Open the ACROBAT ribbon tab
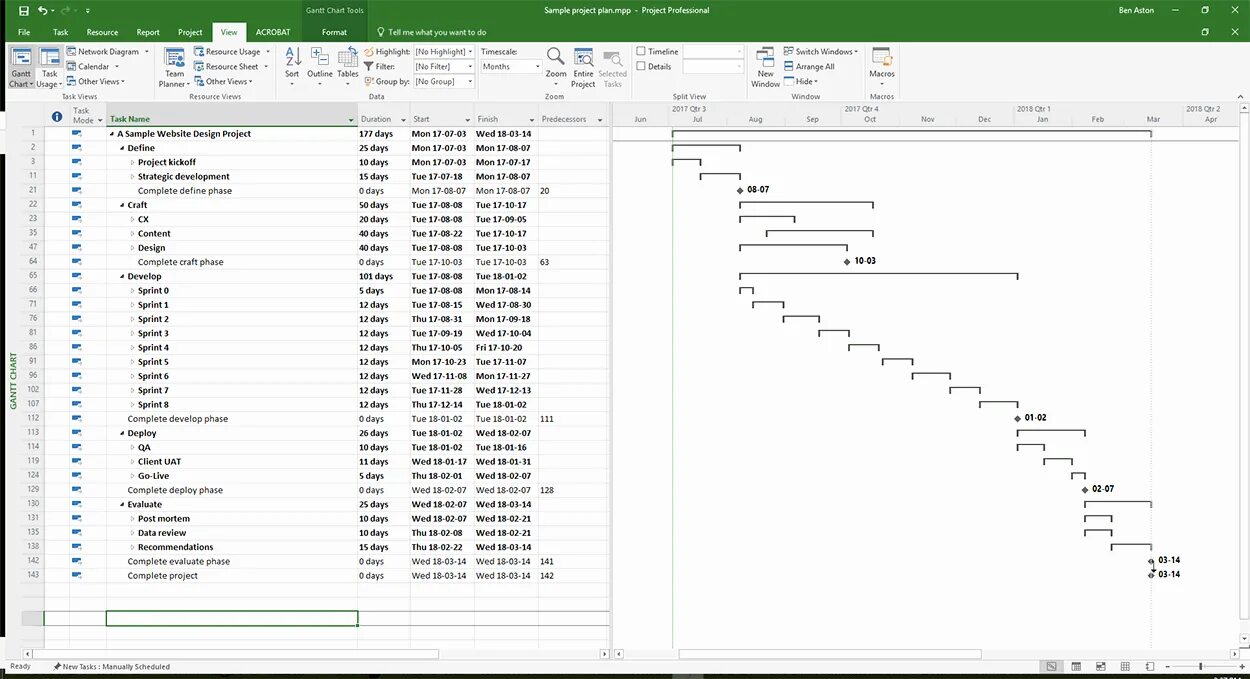This screenshot has height=679, width=1250. [x=272, y=32]
